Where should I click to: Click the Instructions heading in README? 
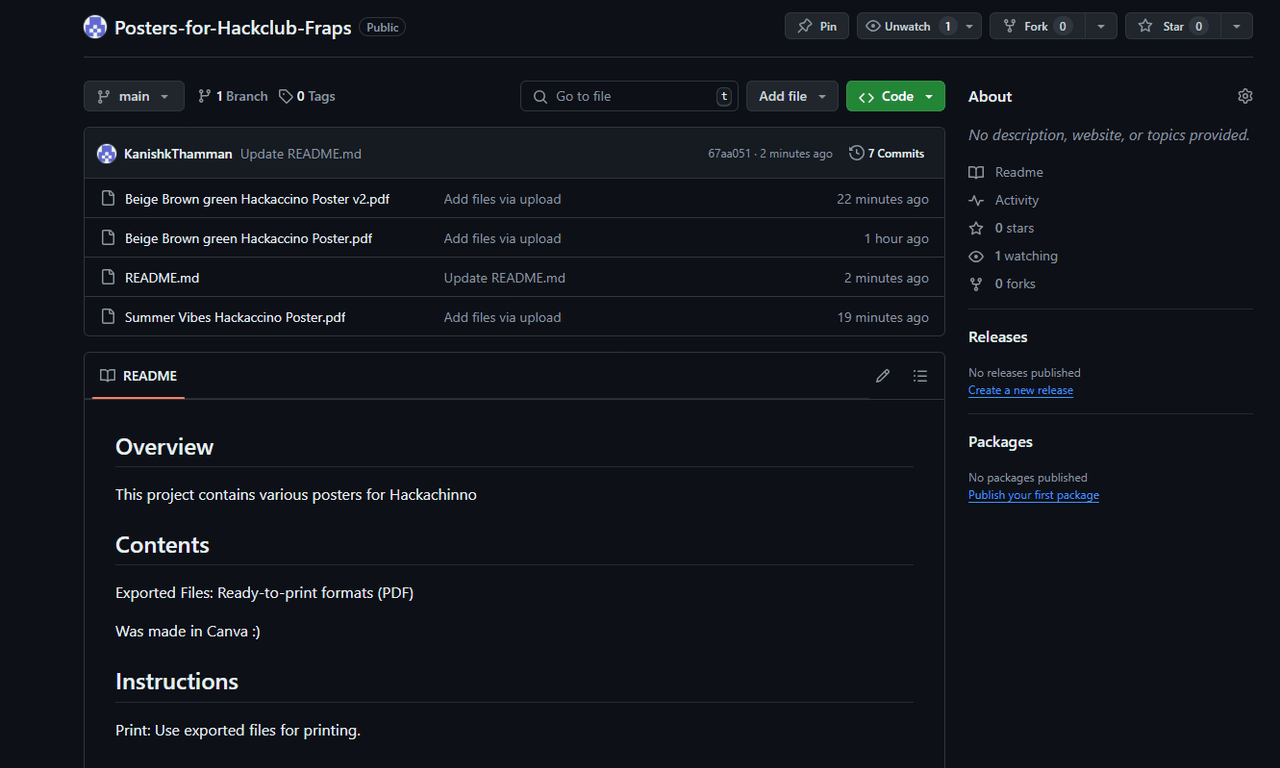click(177, 682)
